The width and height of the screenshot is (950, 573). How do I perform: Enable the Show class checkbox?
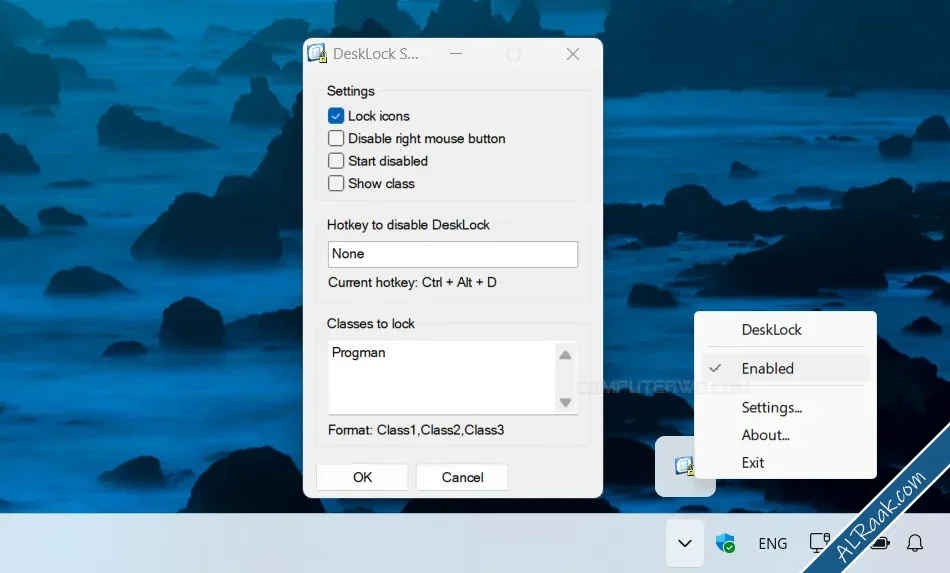[x=336, y=183]
